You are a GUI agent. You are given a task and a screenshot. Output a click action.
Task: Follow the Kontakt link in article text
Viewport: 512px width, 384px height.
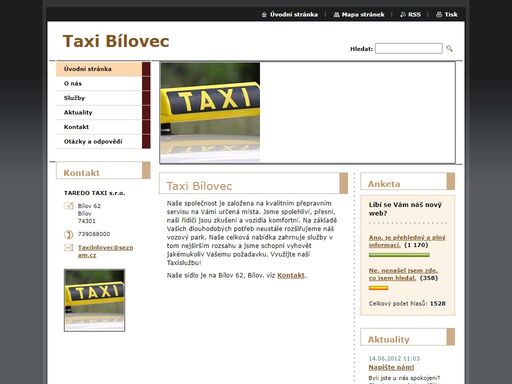[x=291, y=275]
